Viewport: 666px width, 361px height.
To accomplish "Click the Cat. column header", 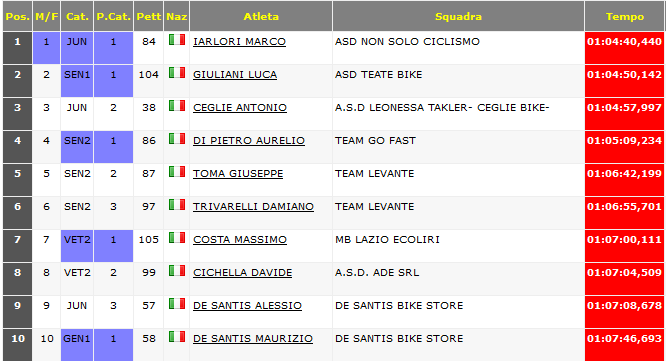I will tap(77, 16).
